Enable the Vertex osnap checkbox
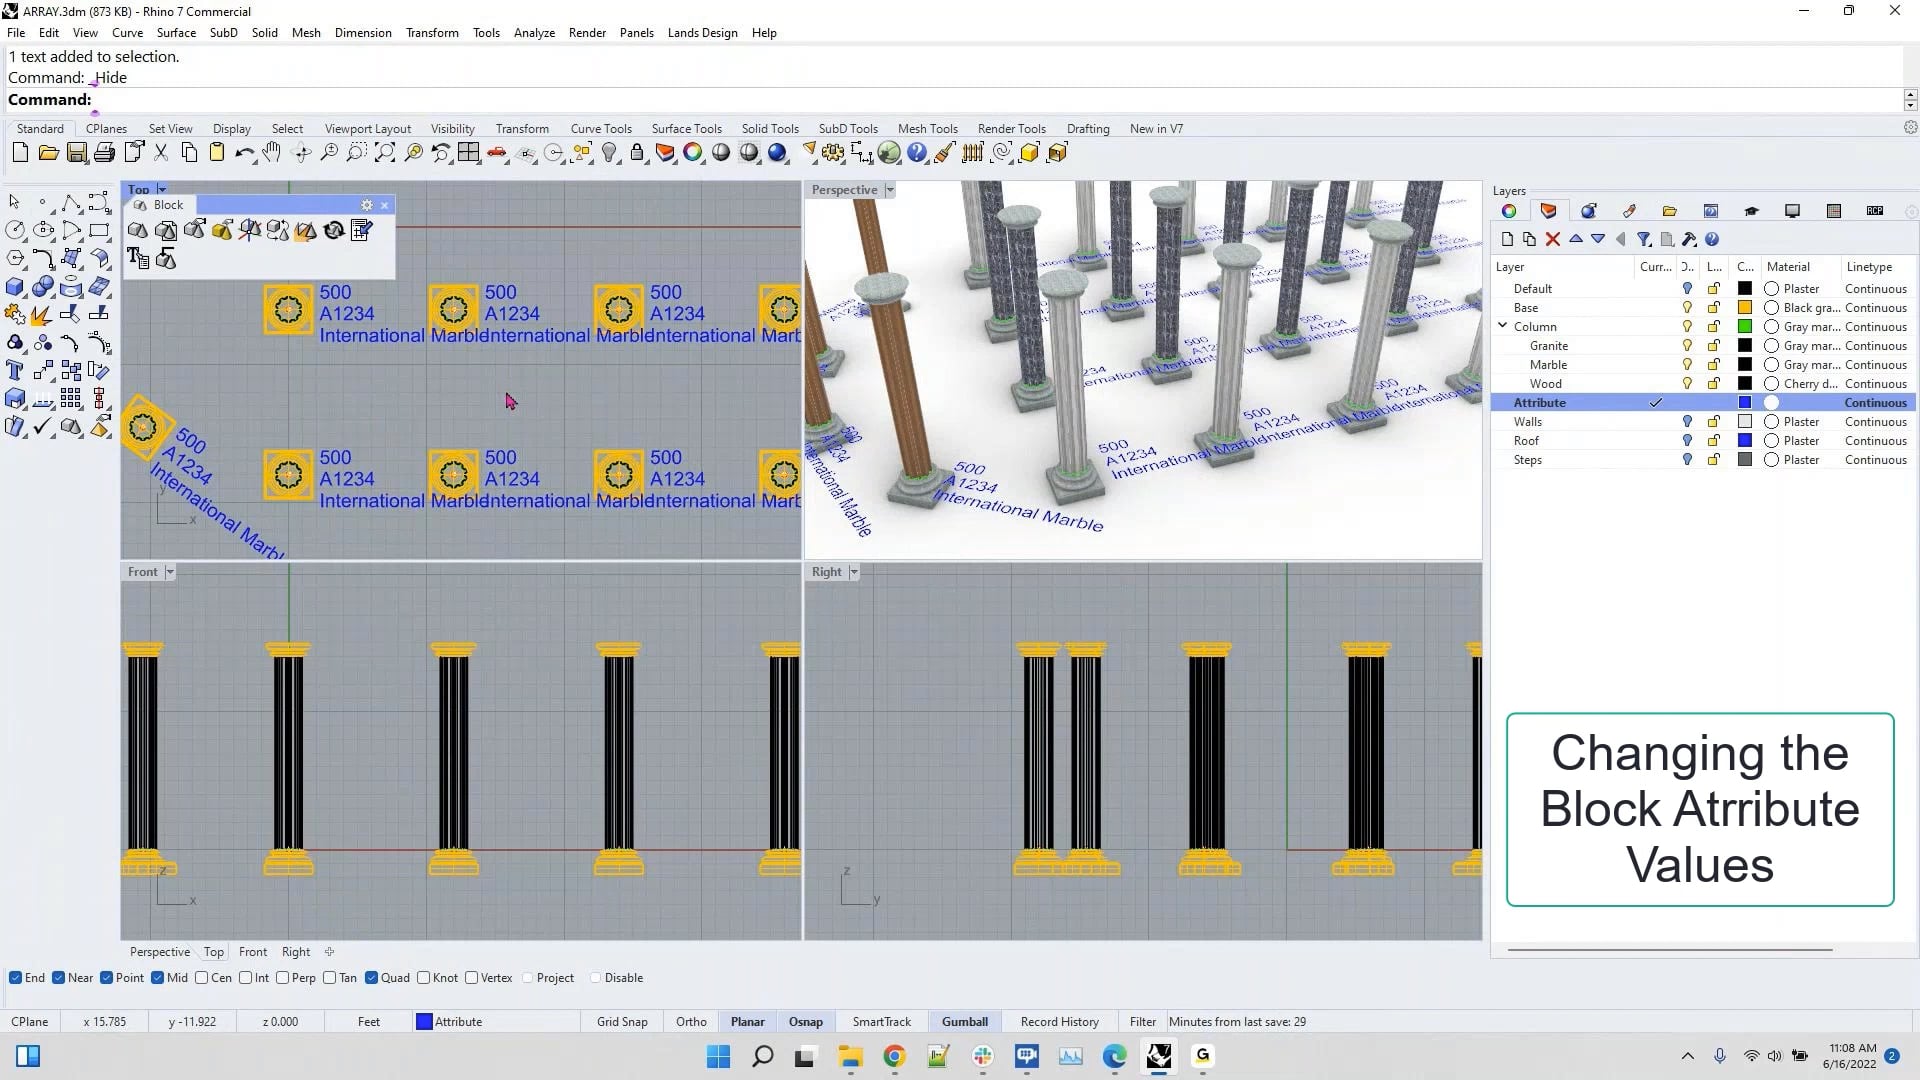Image resolution: width=1920 pixels, height=1080 pixels. (x=473, y=978)
